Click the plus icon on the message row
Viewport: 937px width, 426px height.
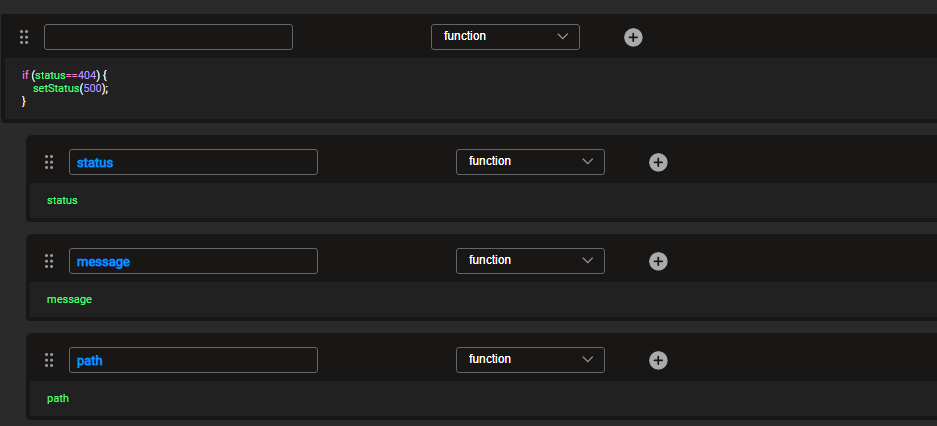[x=658, y=261]
